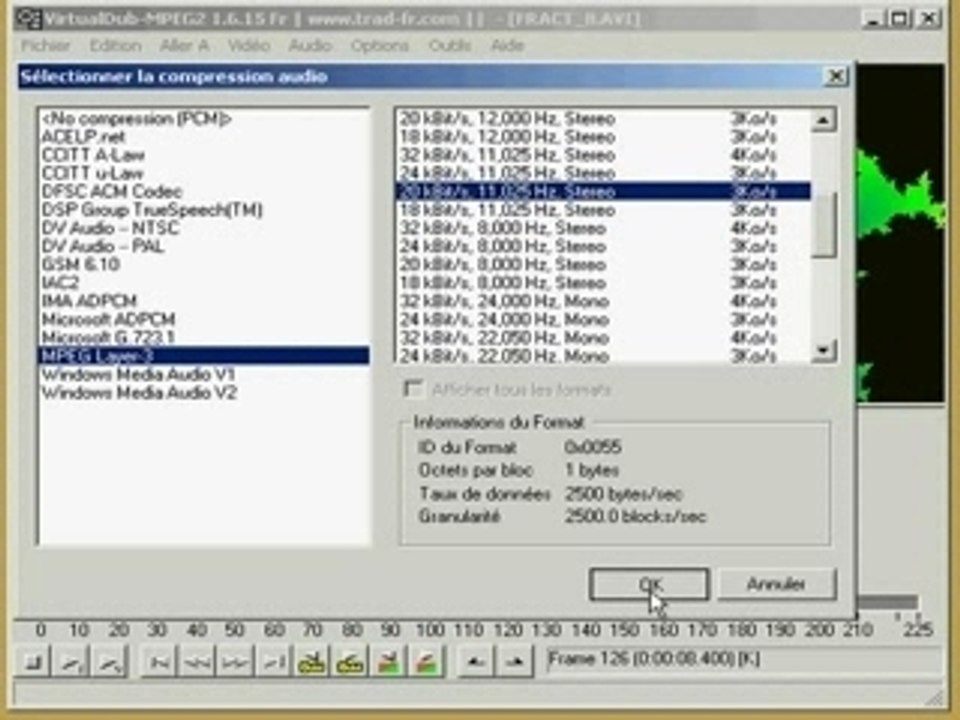
Task: Set selection start with Mark-in button
Action: (475, 662)
